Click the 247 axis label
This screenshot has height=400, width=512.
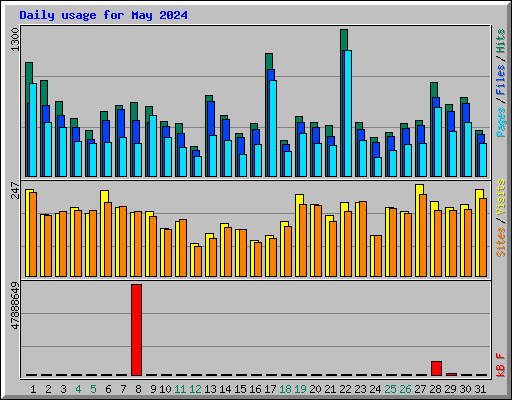click(15, 190)
